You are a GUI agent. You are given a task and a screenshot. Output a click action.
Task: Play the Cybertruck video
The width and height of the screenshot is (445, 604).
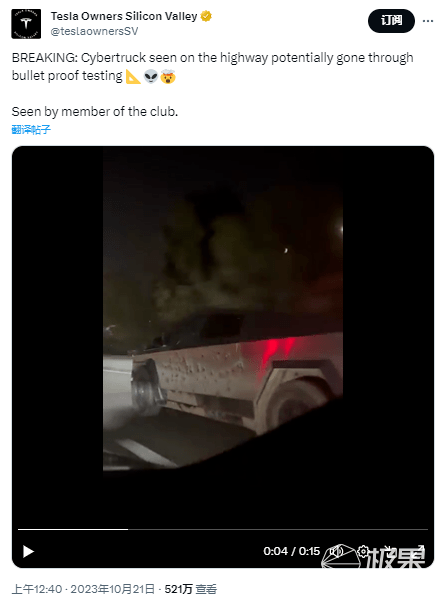coord(28,551)
